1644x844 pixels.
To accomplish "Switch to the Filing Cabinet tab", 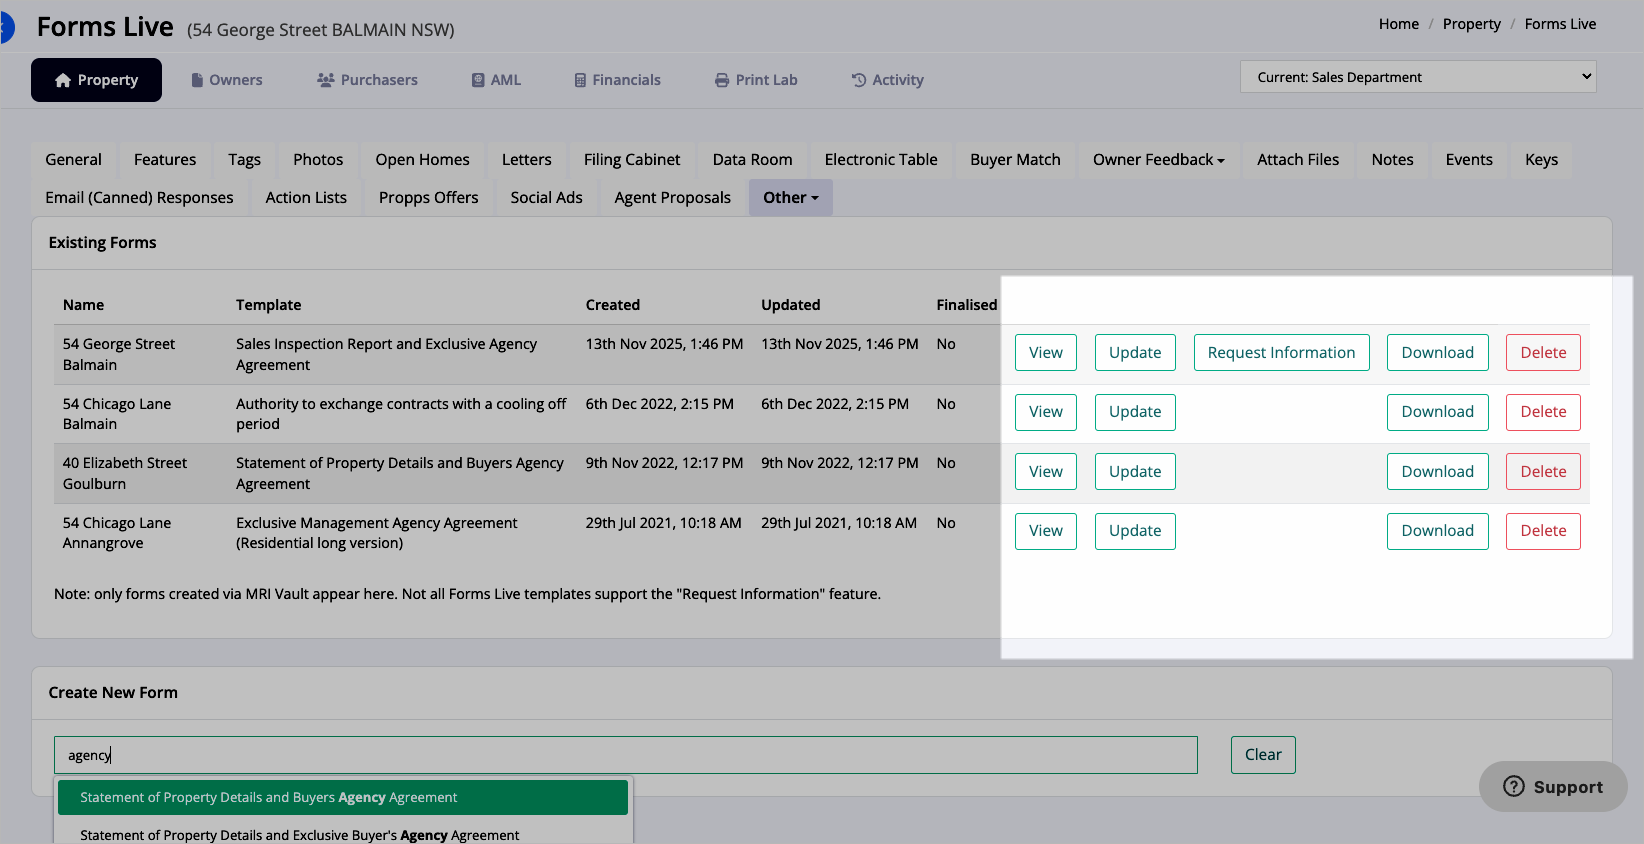I will [x=632, y=160].
